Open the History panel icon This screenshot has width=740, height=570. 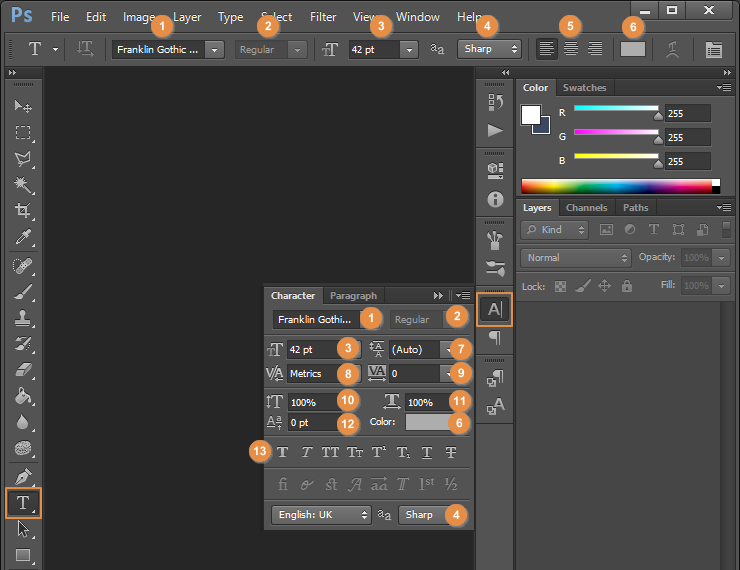(495, 102)
